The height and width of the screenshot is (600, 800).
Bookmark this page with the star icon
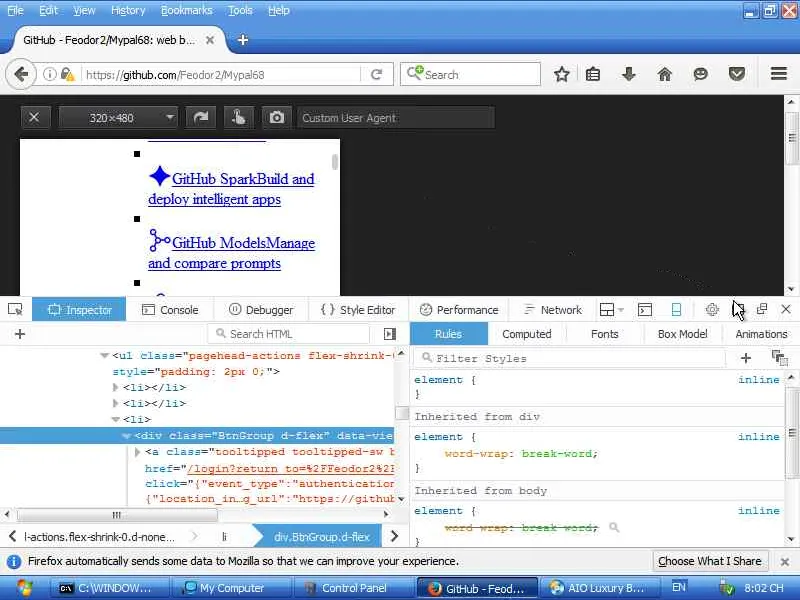[561, 74]
